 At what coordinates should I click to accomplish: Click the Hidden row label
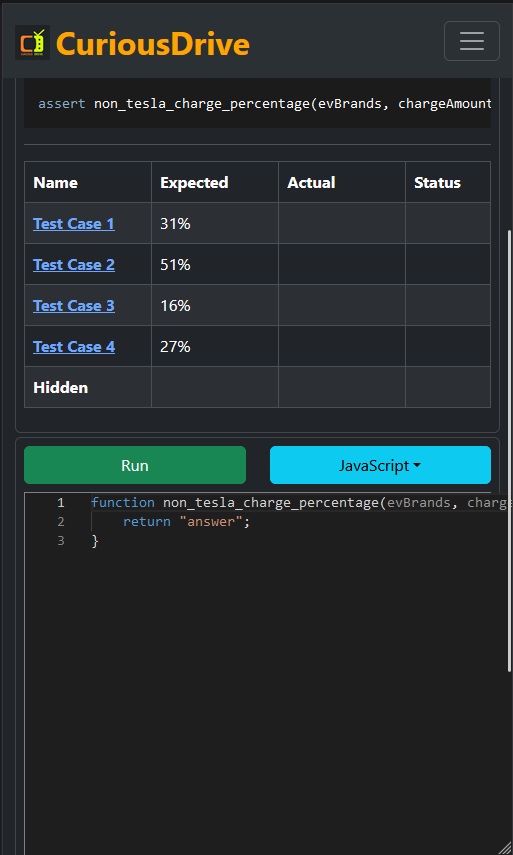(x=61, y=387)
